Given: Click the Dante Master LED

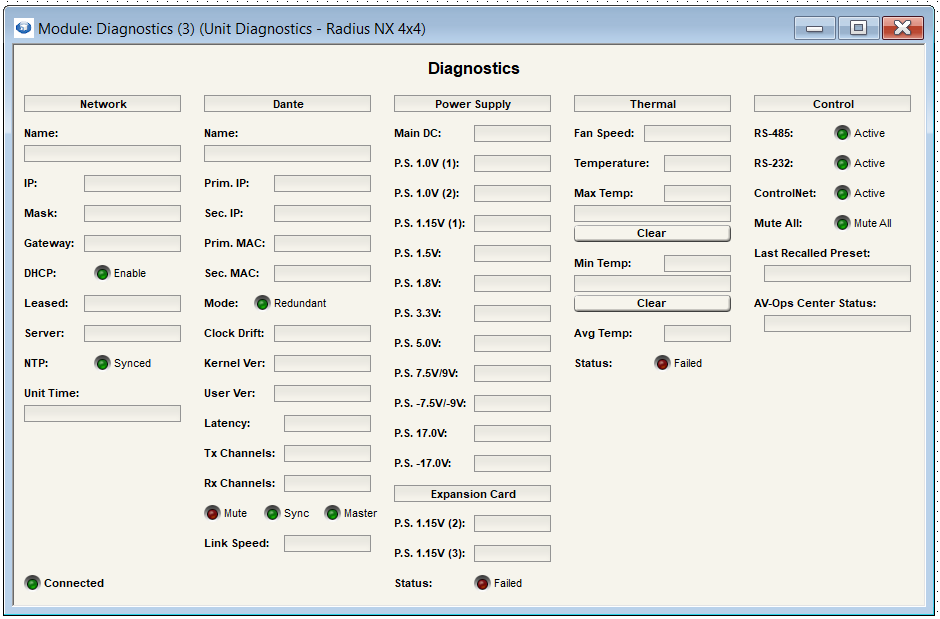Looking at the screenshot, I should coord(332,514).
